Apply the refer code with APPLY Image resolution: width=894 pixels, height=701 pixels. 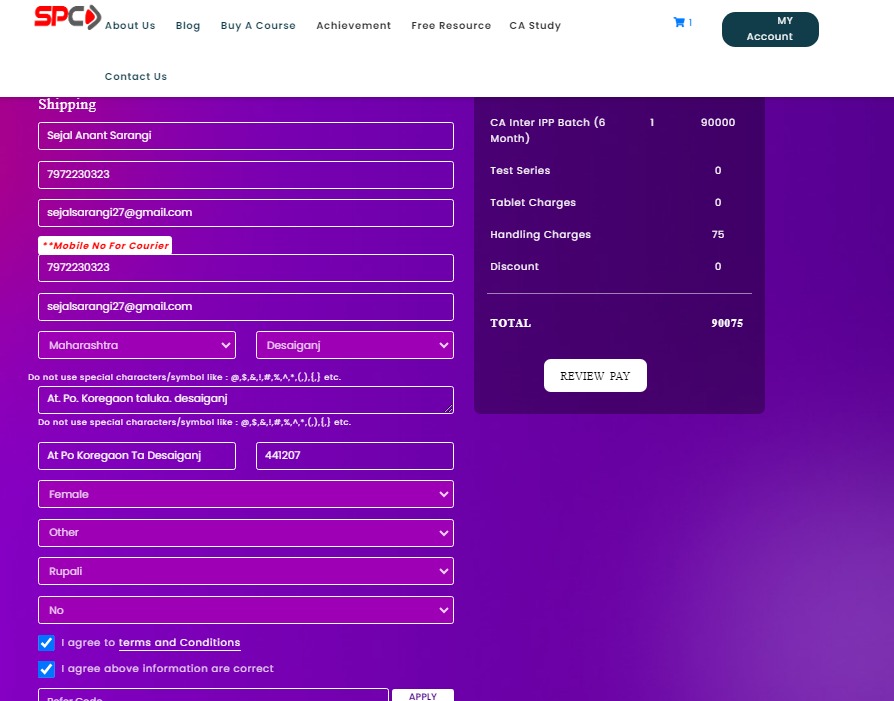point(422,695)
